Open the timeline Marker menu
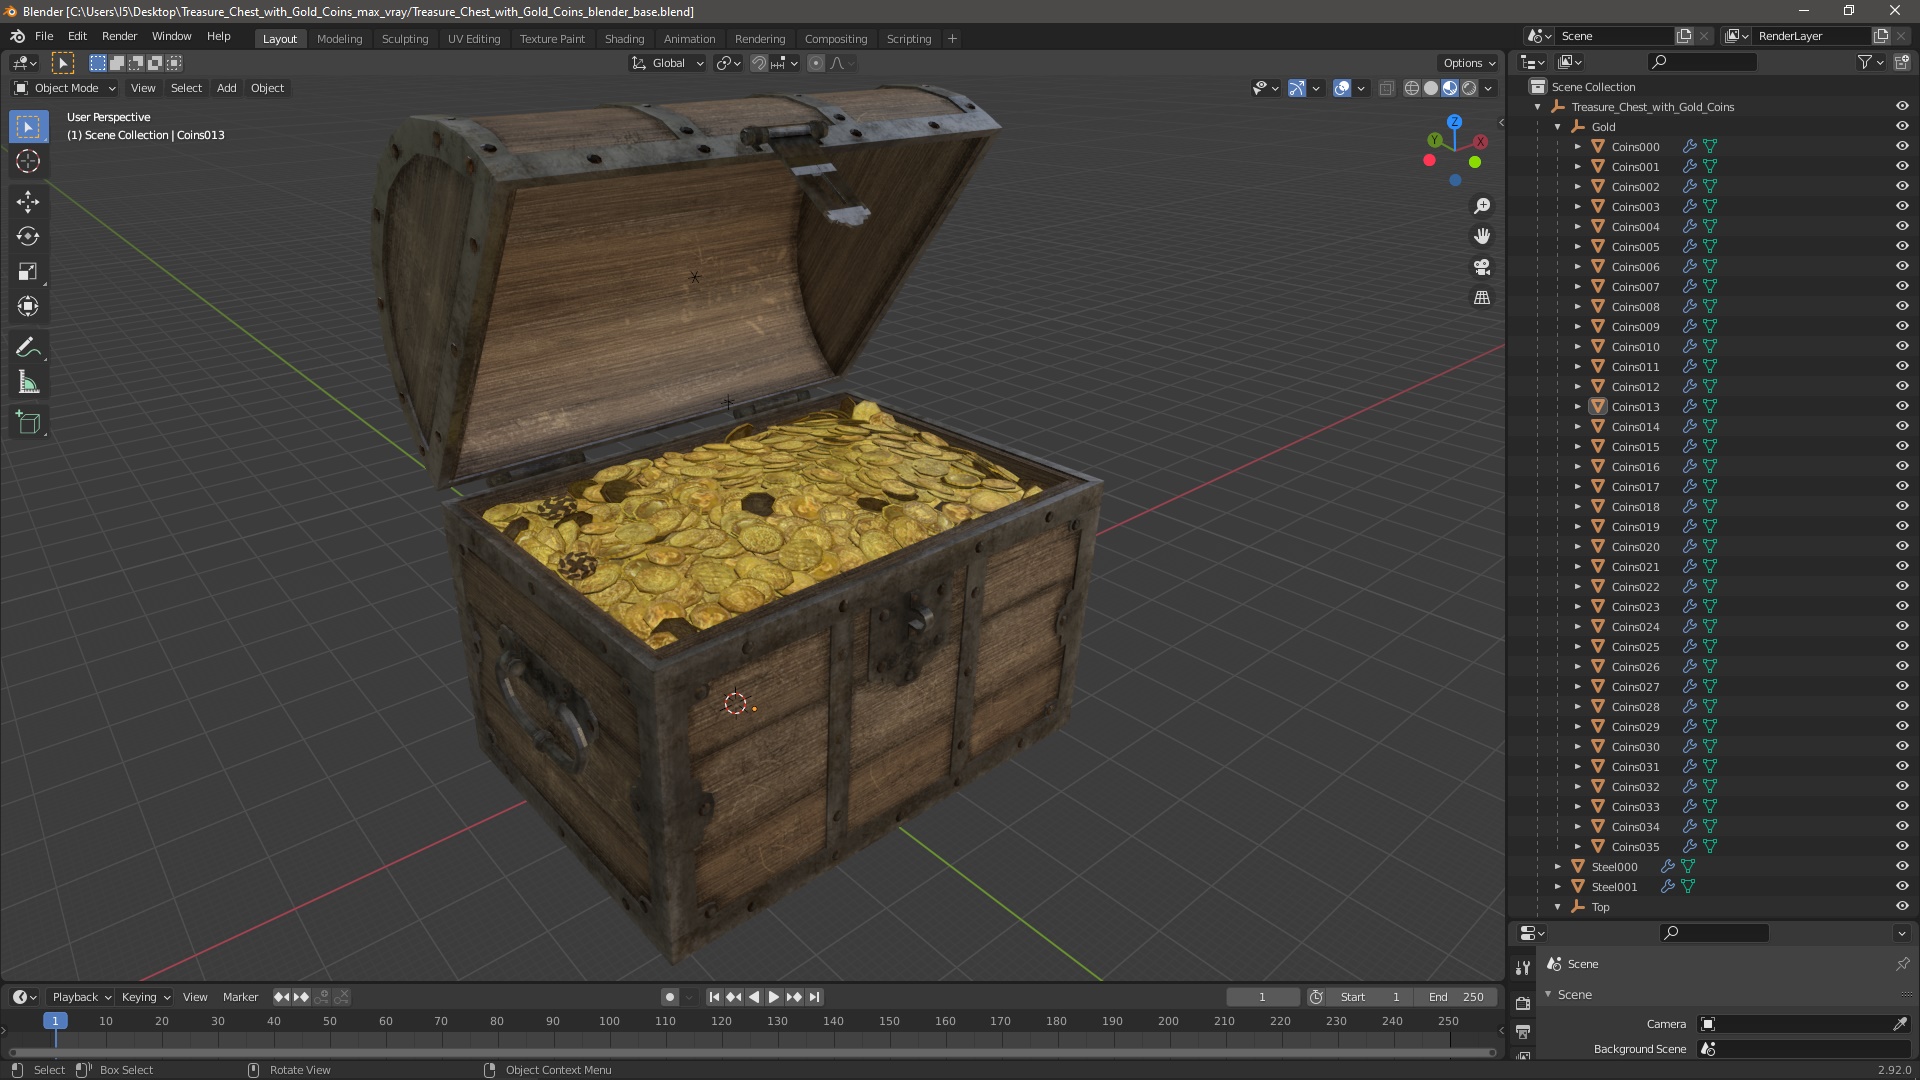Screen dimensions: 1920x1080 click(240, 997)
